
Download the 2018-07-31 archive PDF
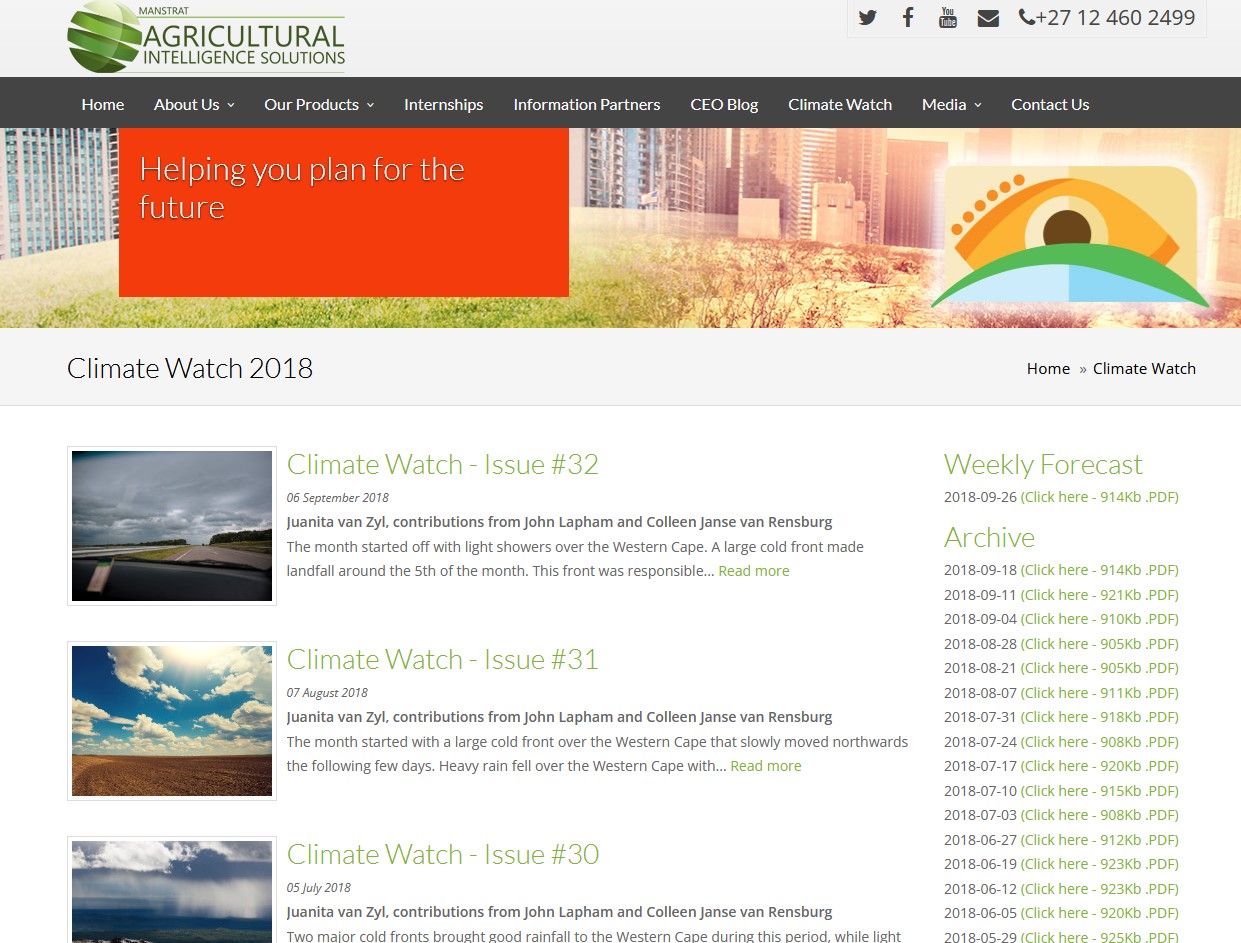pos(1099,717)
